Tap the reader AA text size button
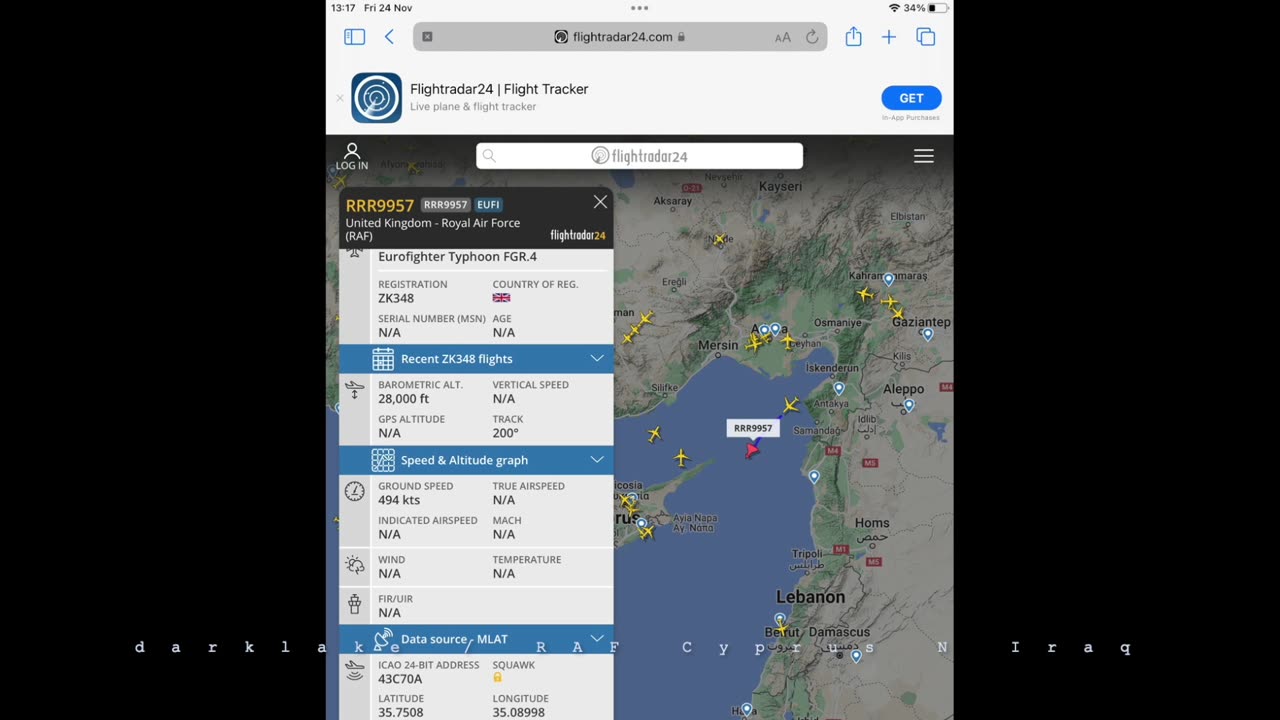Image resolution: width=1280 pixels, height=720 pixels. click(783, 37)
